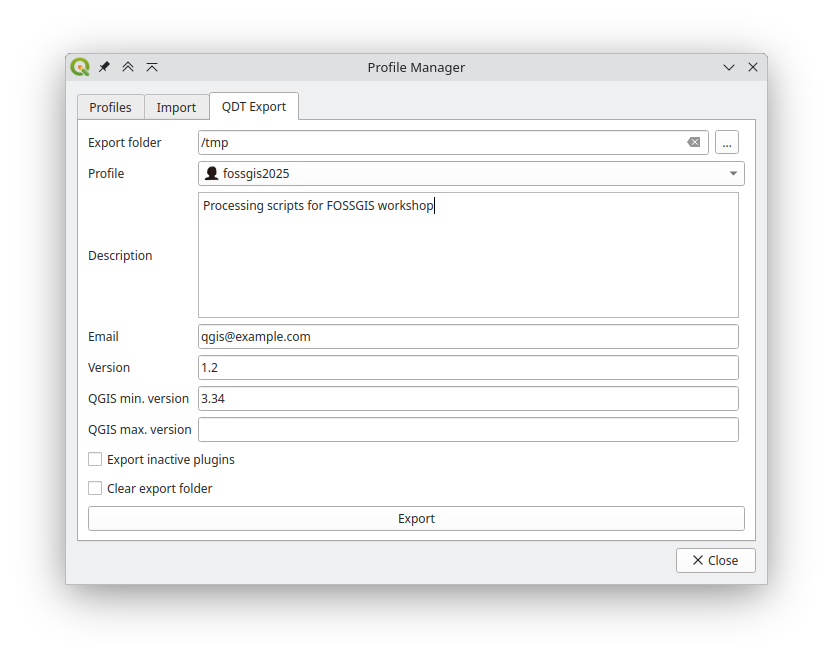Open the Profile dropdown list

pyautogui.click(x=471, y=174)
